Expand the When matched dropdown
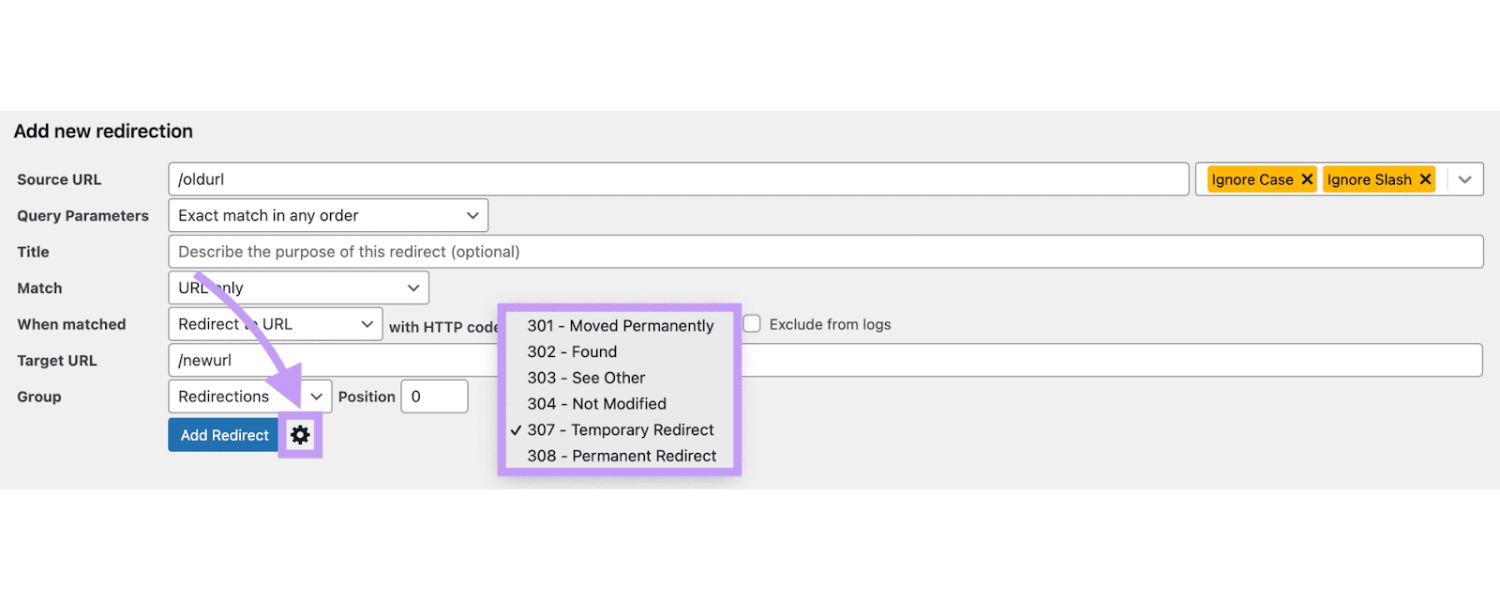This screenshot has height=600, width=1500. (x=275, y=323)
